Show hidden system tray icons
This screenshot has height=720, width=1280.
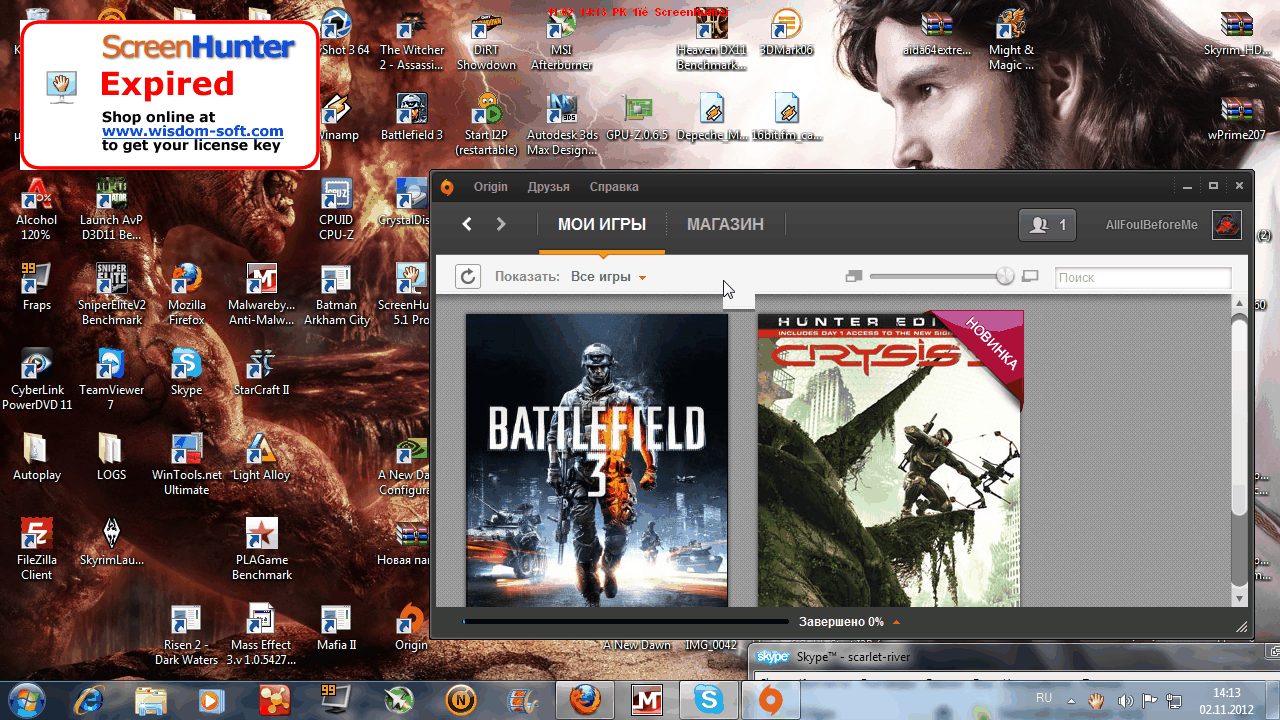(1073, 700)
